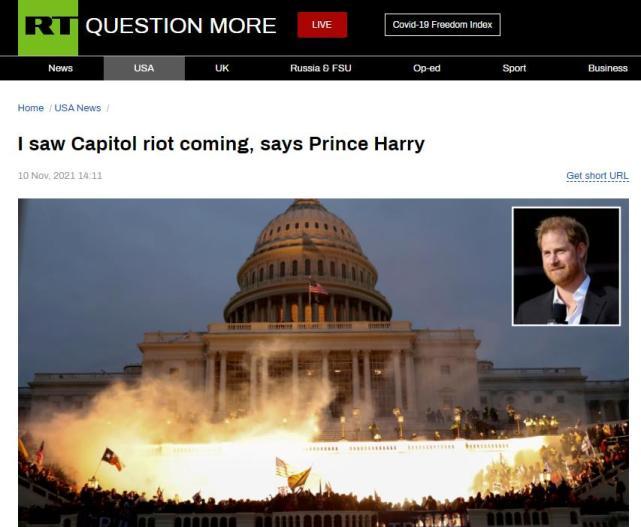Go to the UK section

[x=222, y=68]
